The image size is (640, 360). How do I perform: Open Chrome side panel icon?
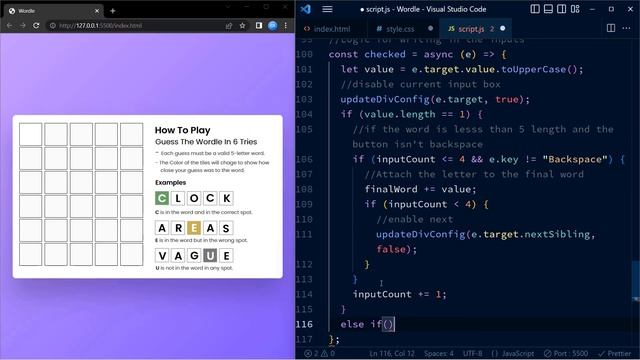tap(259, 25)
